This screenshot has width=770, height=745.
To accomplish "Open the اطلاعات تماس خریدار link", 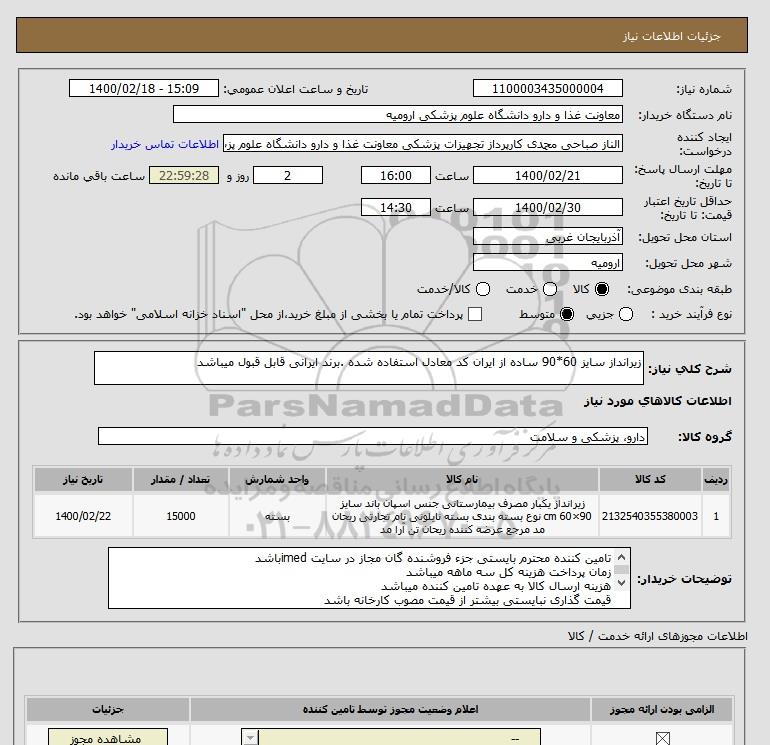I will (x=165, y=144).
